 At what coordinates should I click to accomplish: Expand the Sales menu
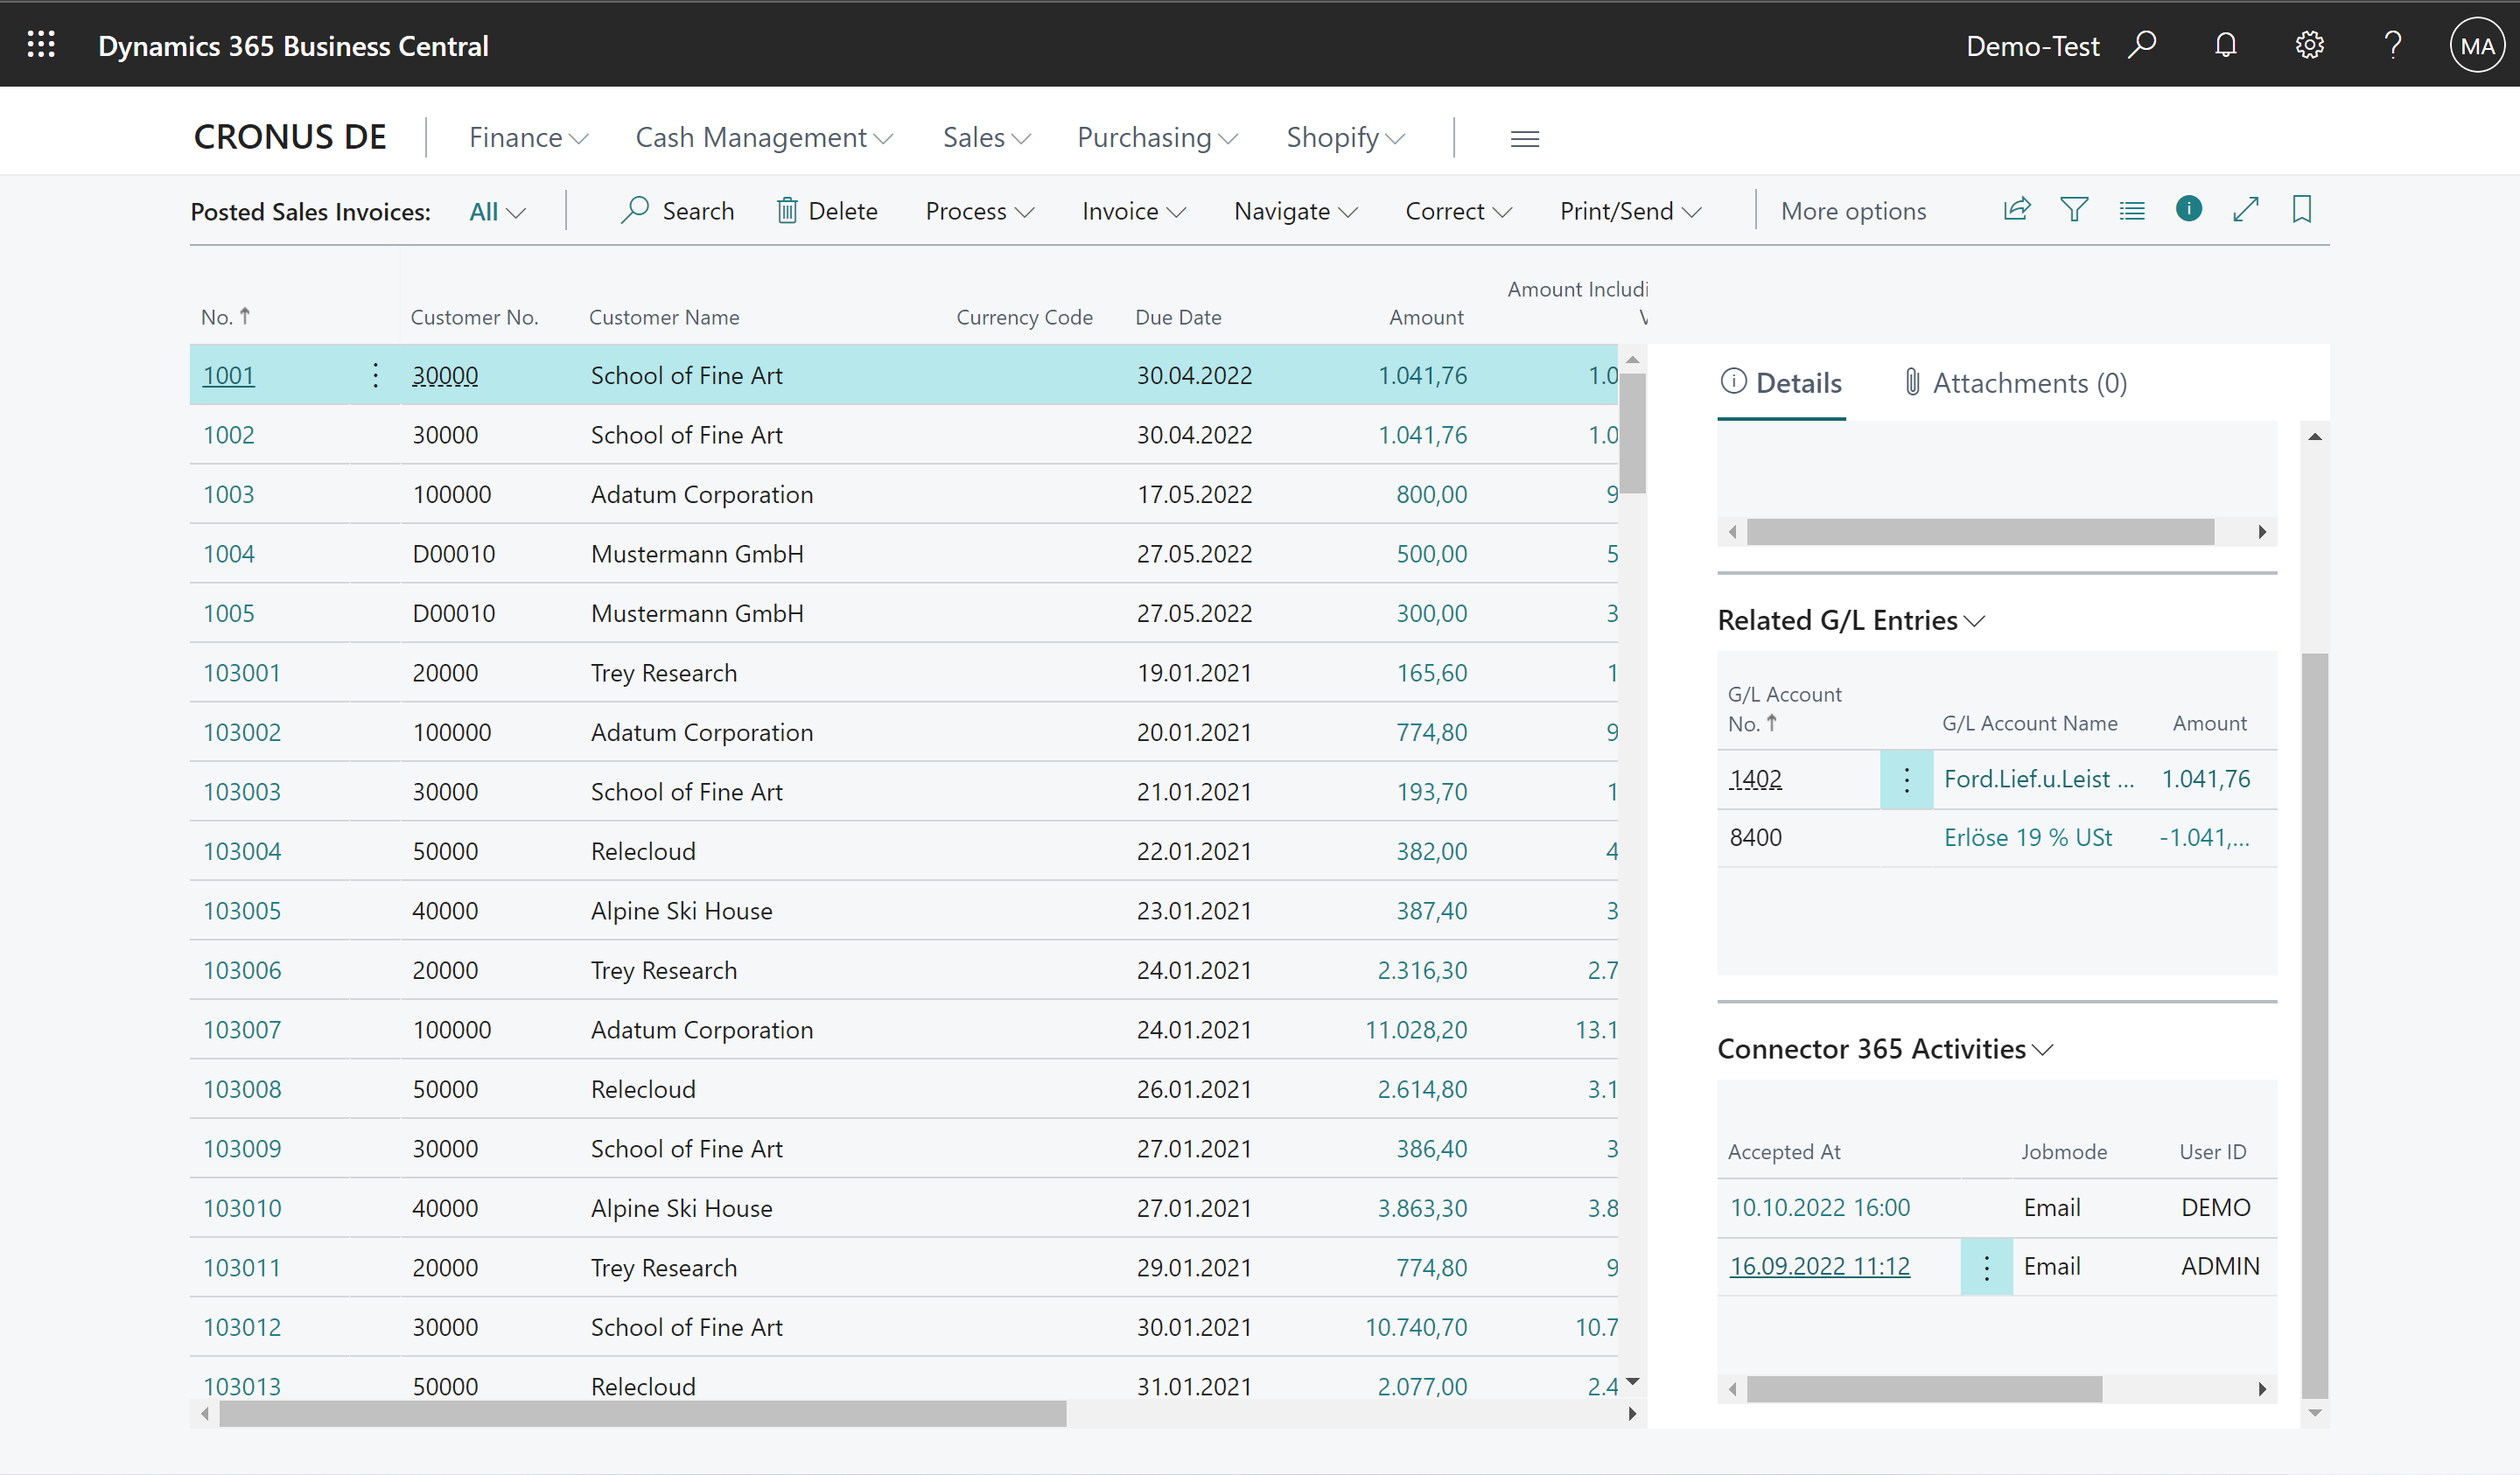click(986, 138)
